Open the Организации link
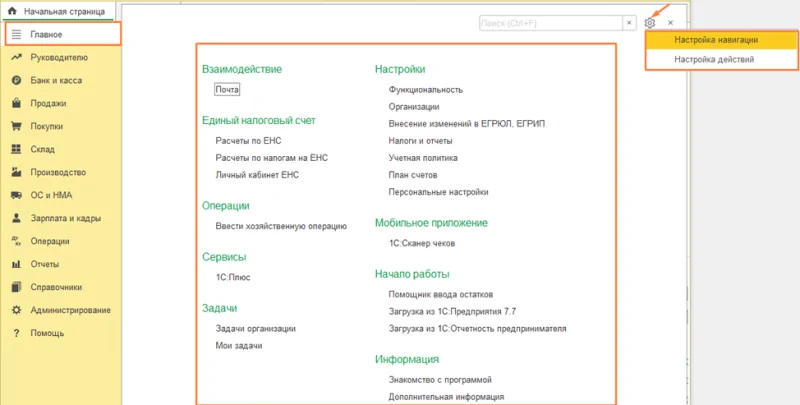The width and height of the screenshot is (800, 405). pos(414,107)
